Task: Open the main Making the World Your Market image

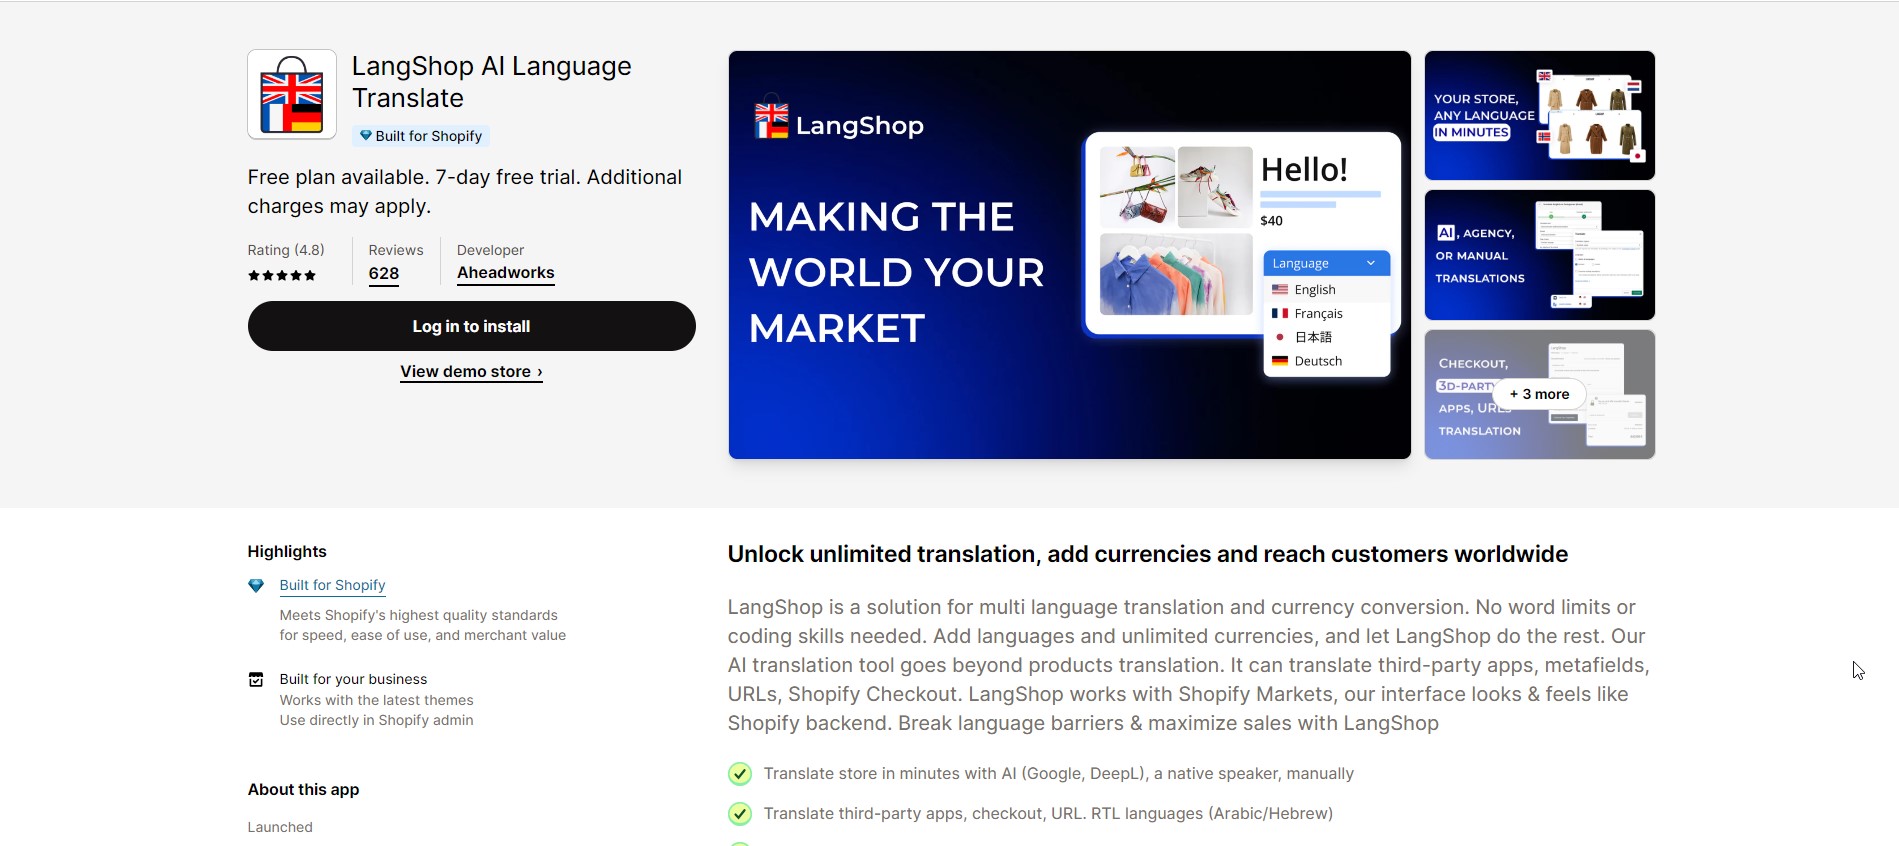Action: (1070, 255)
